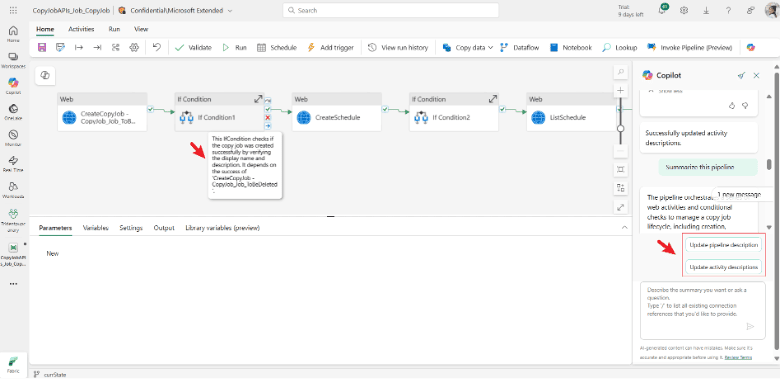Open Workloads in left sidebar

(x=13, y=190)
